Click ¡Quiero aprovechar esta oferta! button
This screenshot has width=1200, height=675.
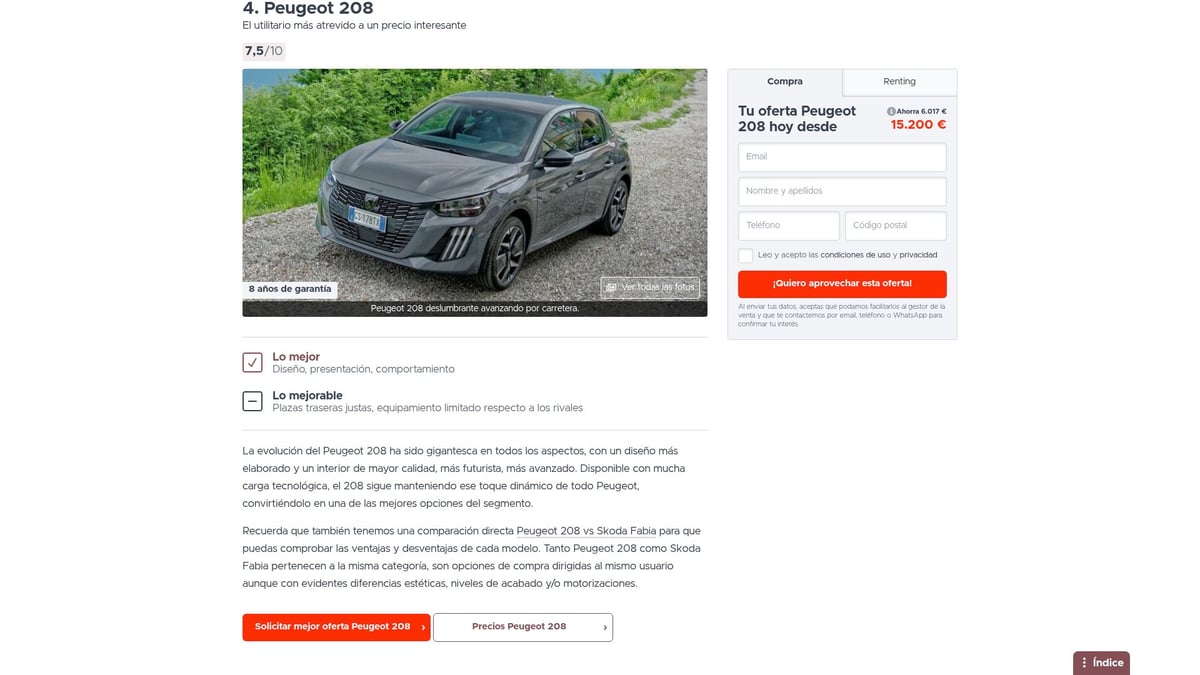click(x=842, y=284)
